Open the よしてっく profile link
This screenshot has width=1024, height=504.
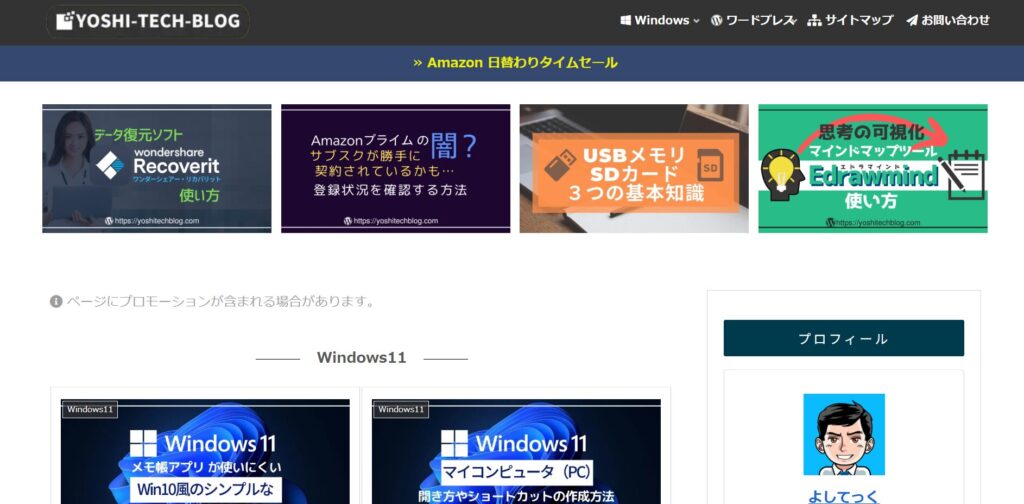[x=844, y=496]
